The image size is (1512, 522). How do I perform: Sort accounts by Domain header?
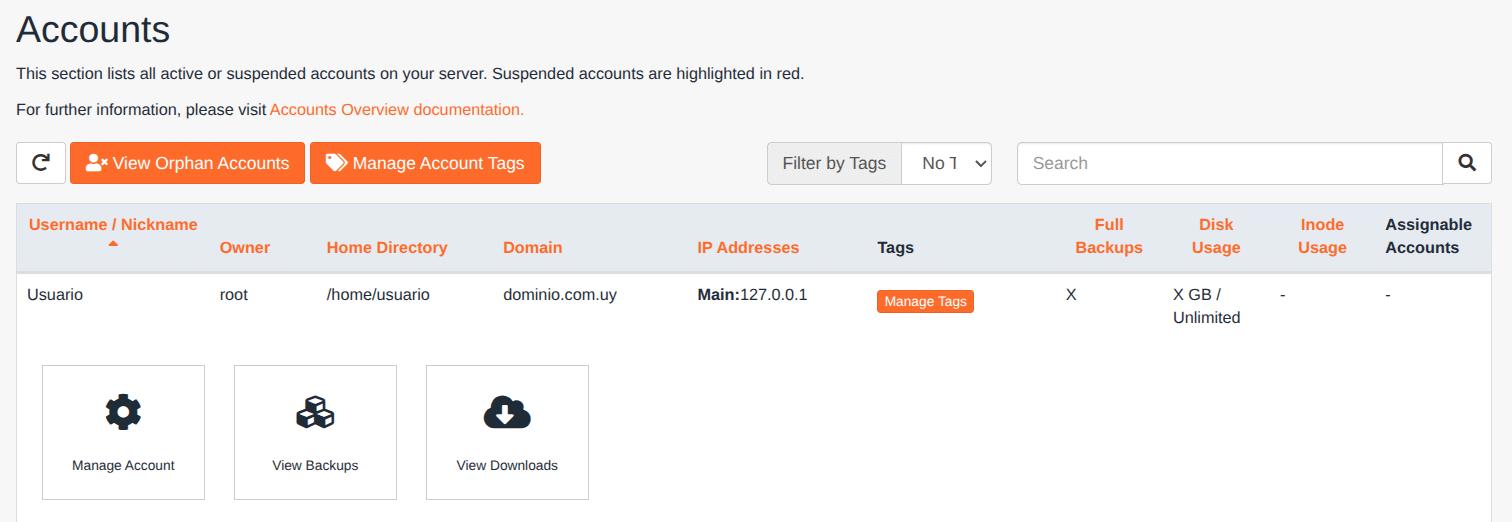pyautogui.click(x=532, y=248)
